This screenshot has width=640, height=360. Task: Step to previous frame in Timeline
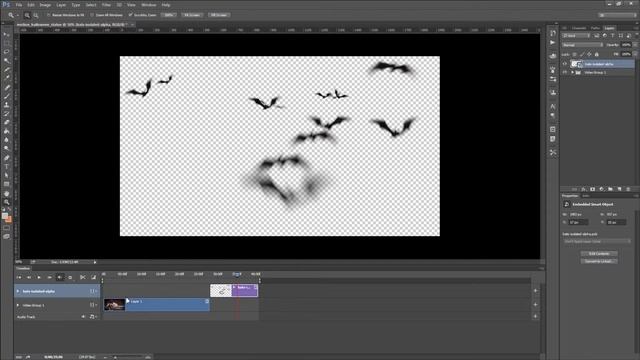click(x=29, y=278)
